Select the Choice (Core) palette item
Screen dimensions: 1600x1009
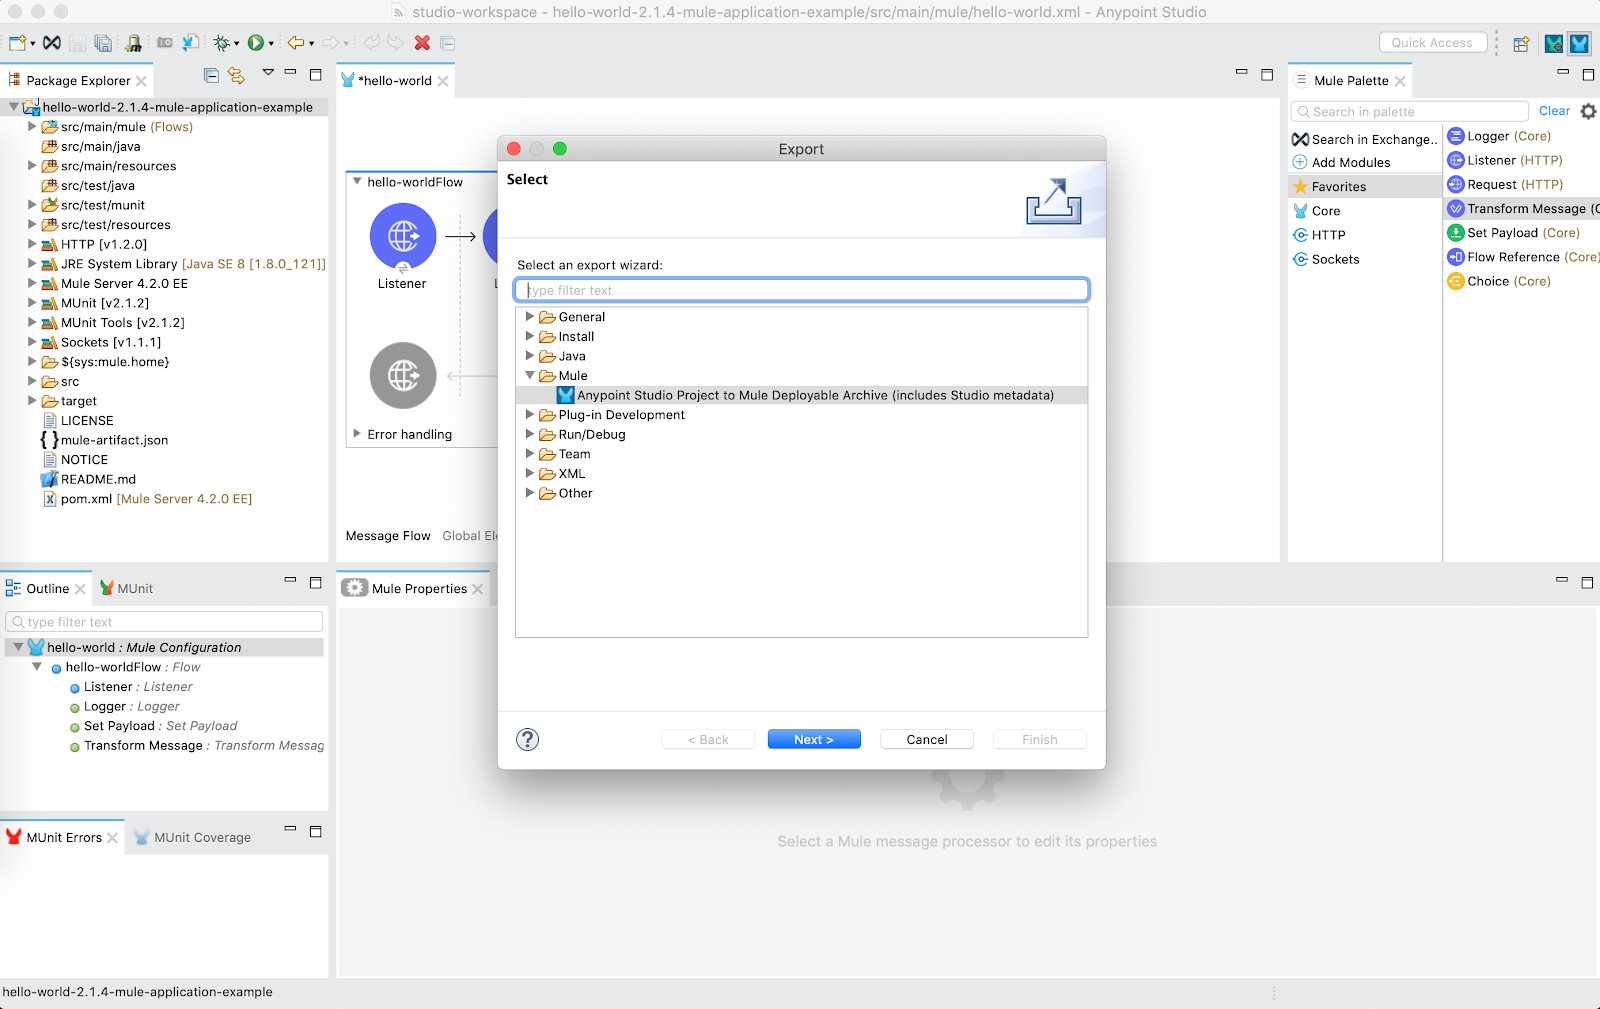pos(1499,281)
